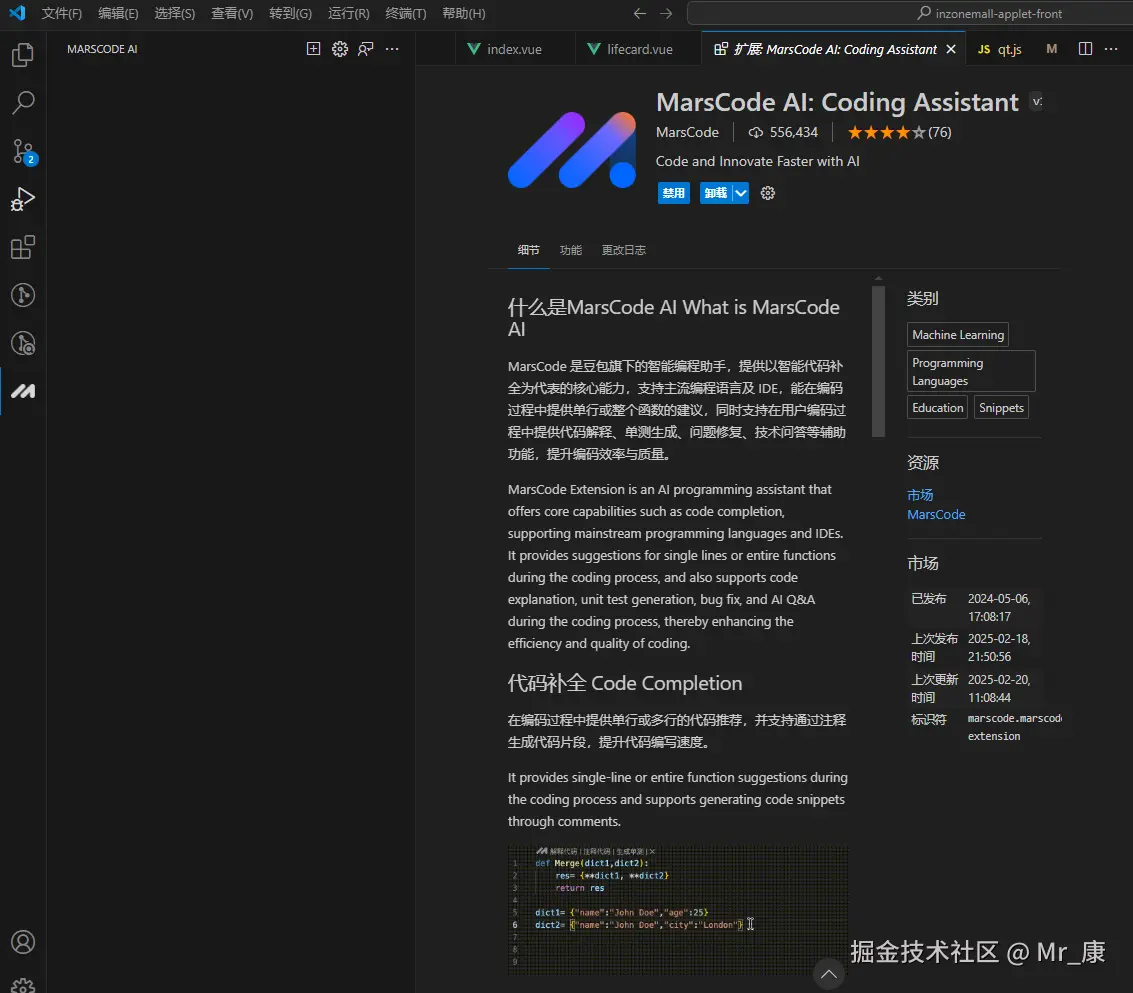Image resolution: width=1133 pixels, height=993 pixels.
Task: Open the 终端(T) menu
Action: [406, 14]
